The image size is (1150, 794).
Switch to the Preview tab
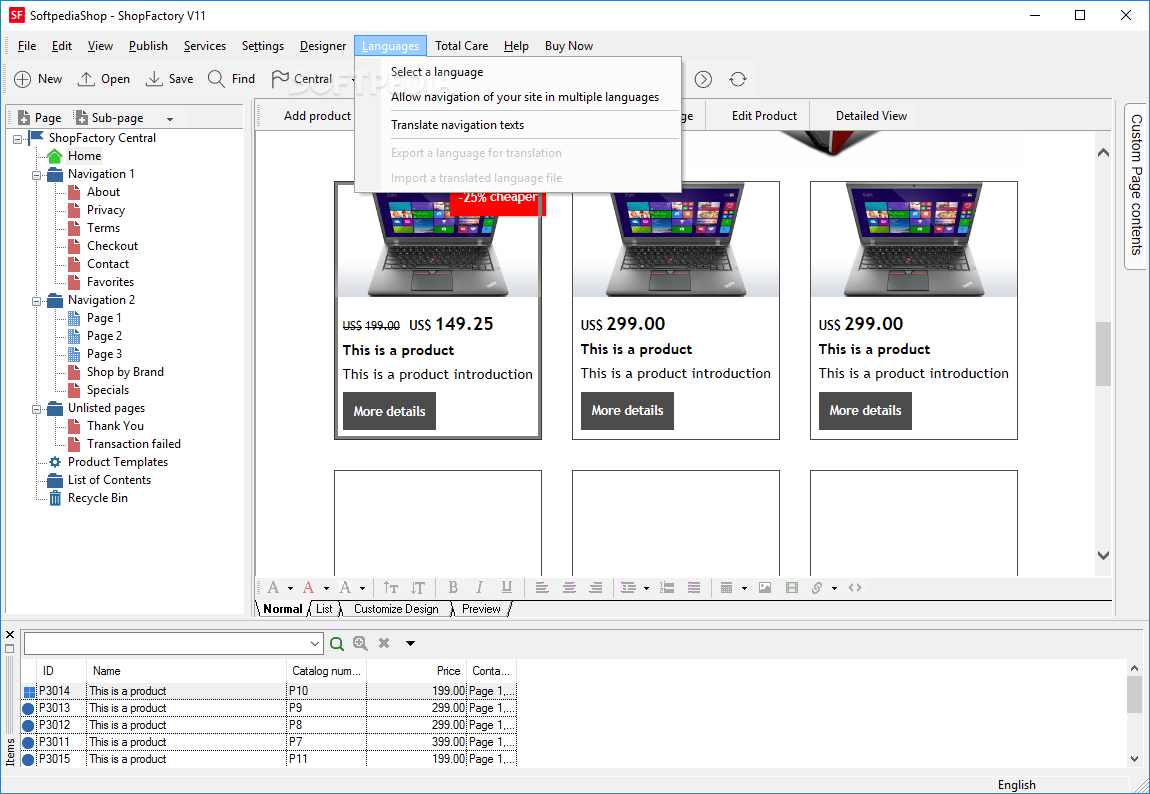481,609
